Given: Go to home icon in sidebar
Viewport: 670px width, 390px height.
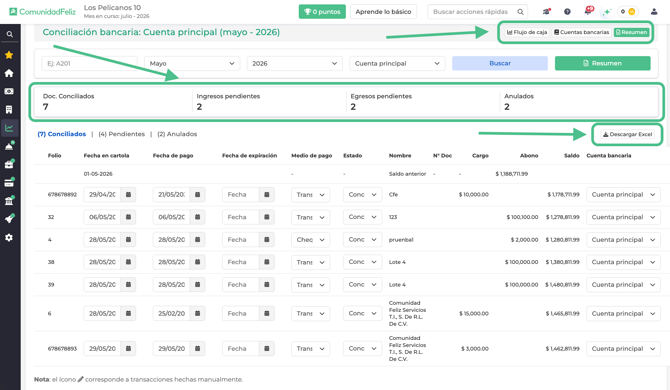Looking at the screenshot, I should pos(9,73).
